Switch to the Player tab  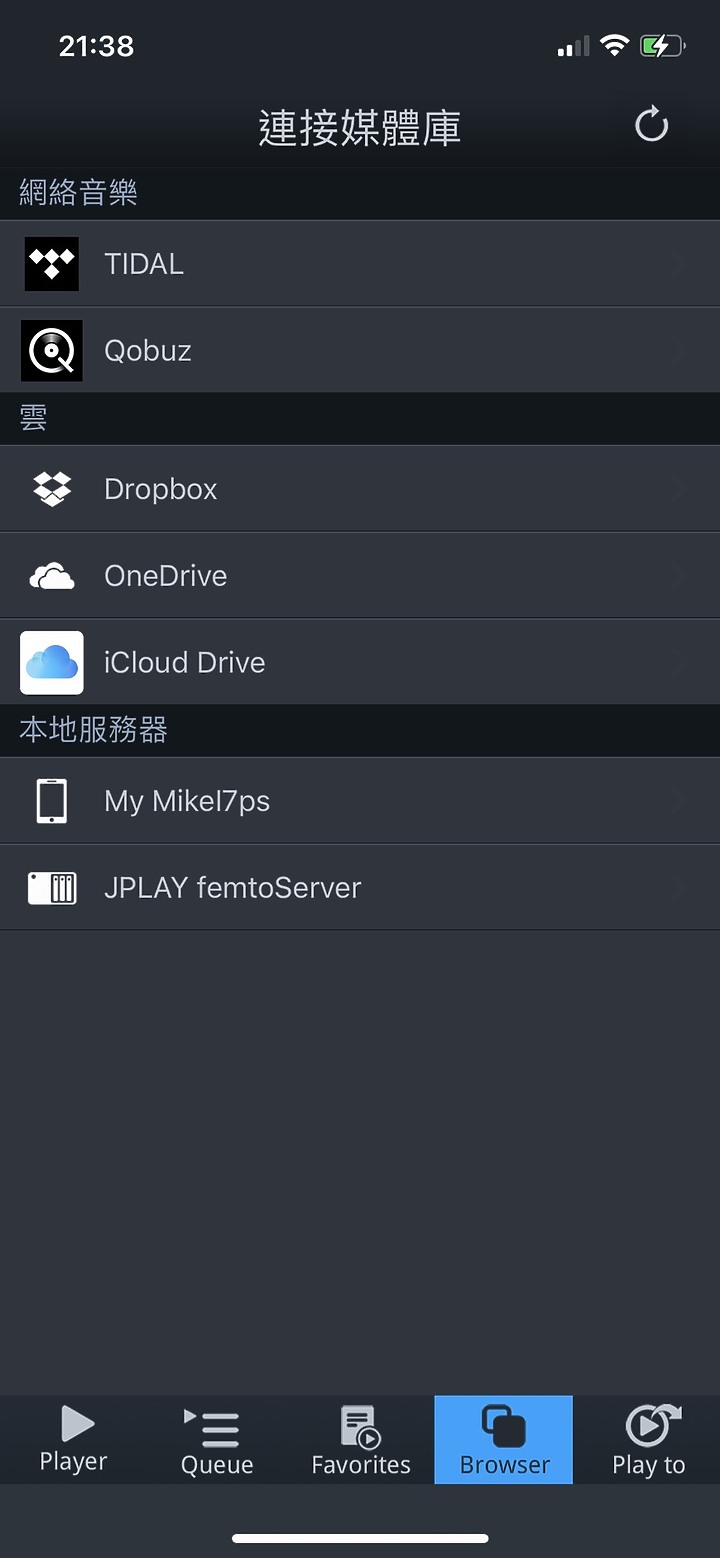pyautogui.click(x=73, y=1439)
